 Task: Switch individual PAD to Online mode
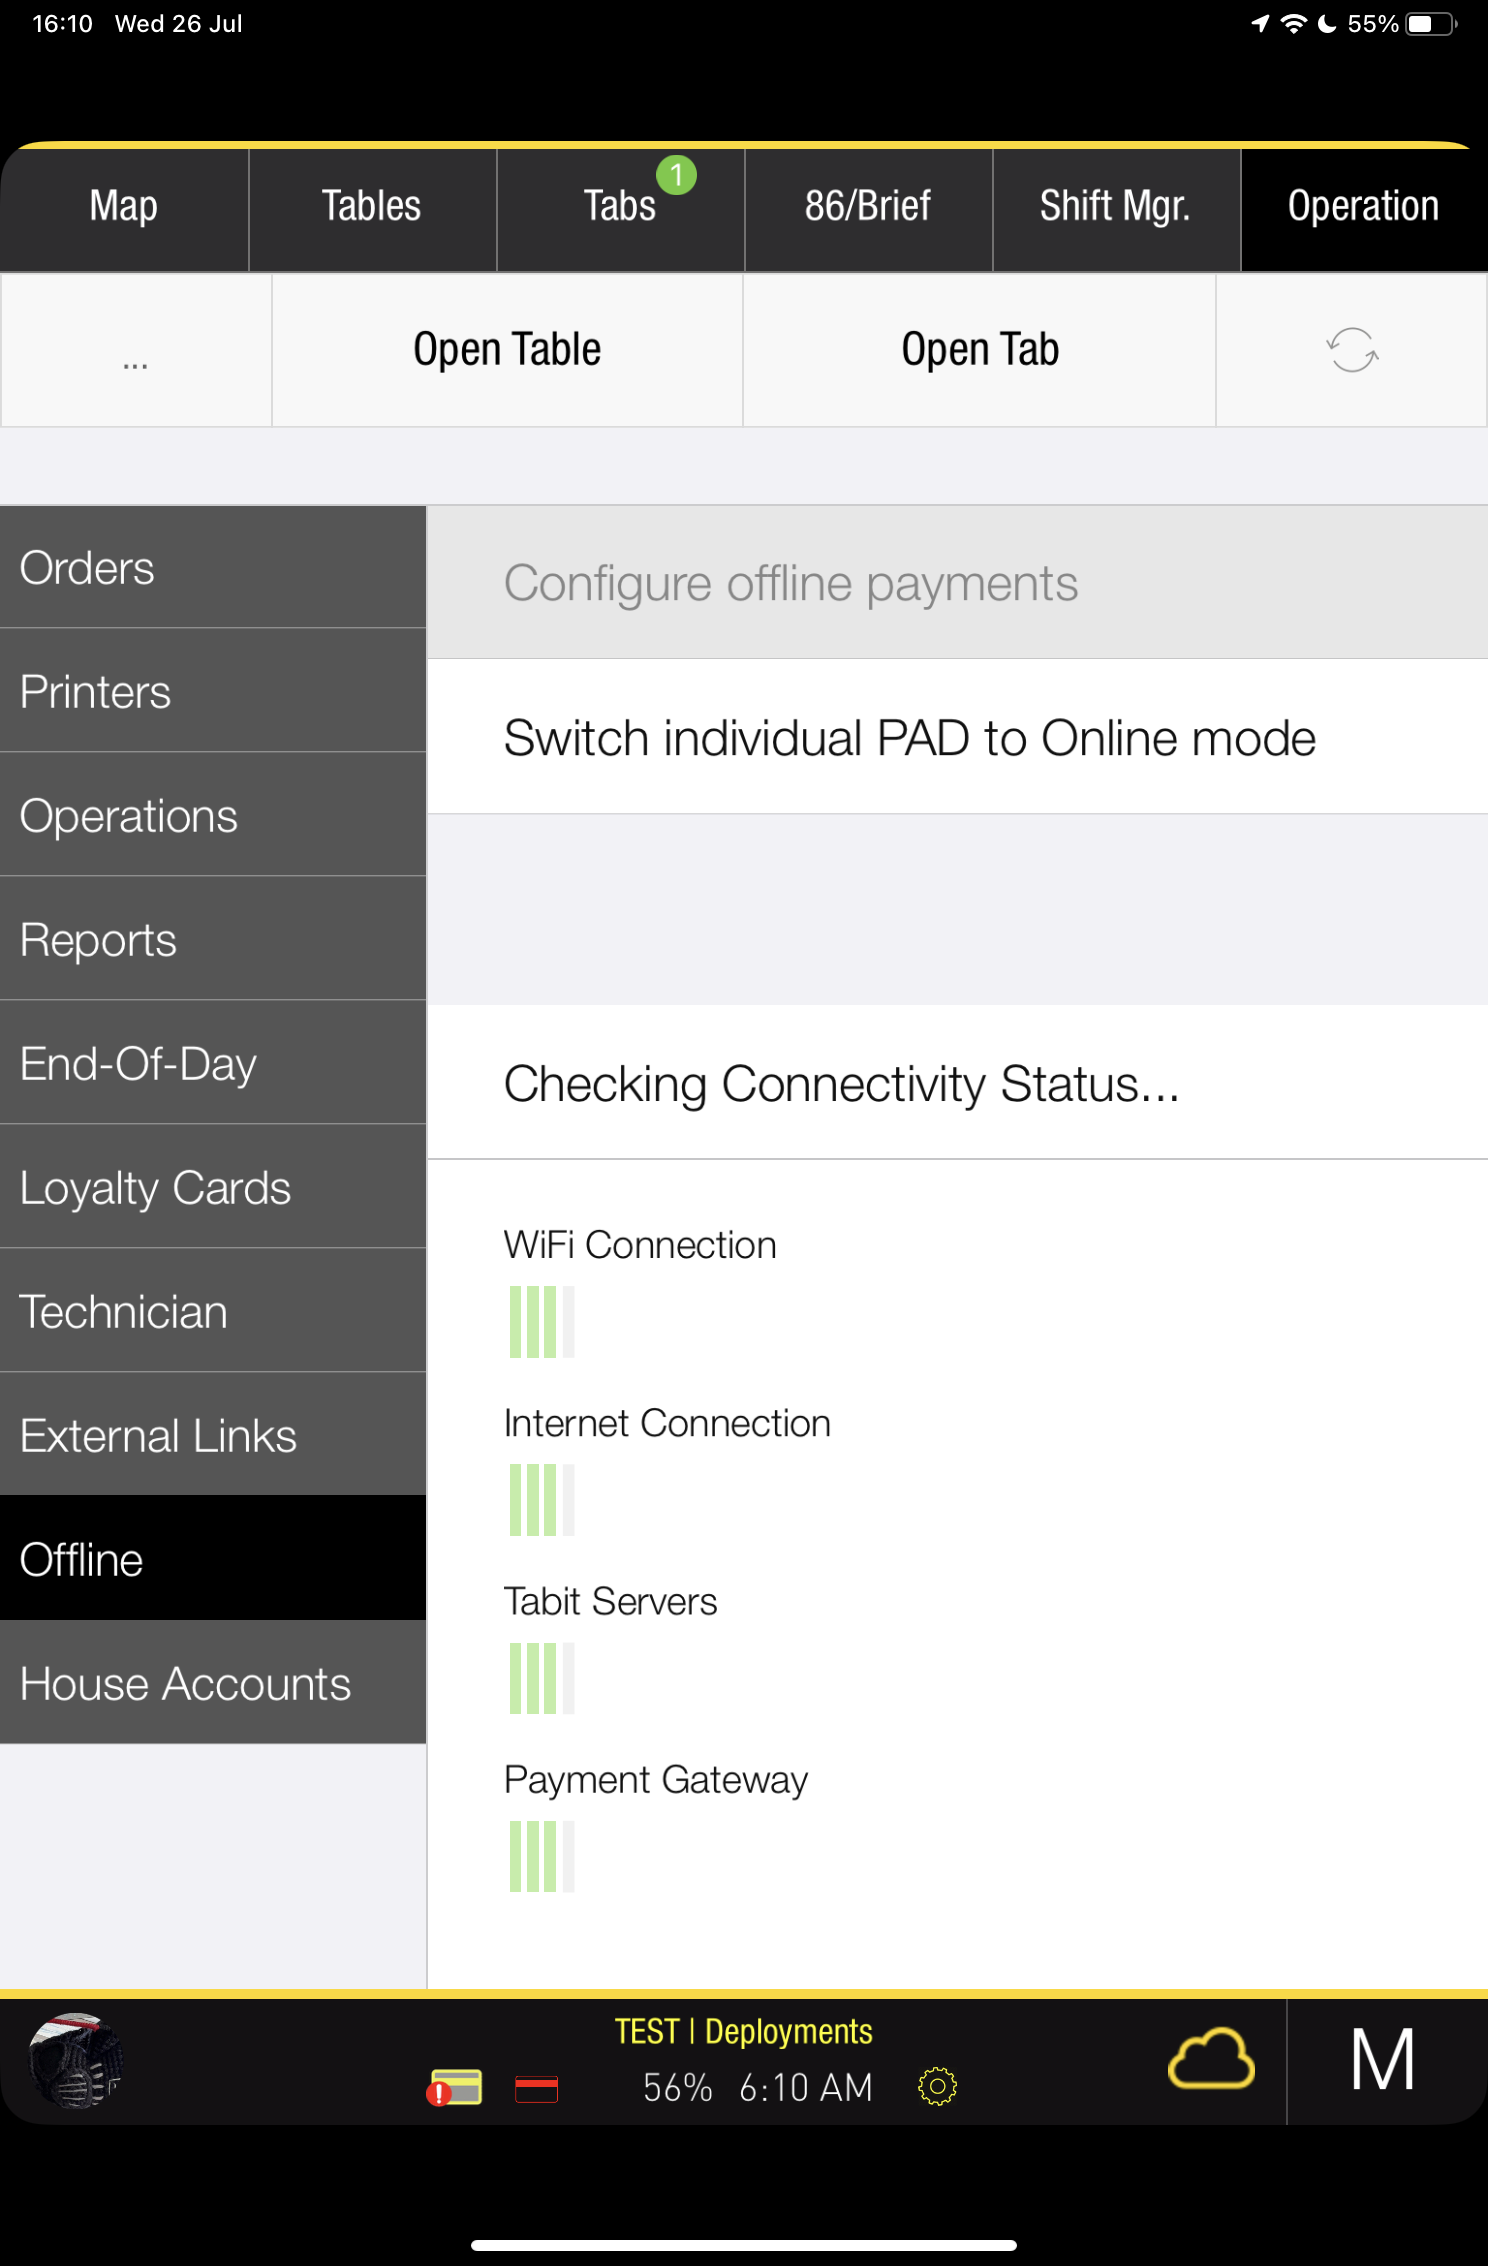coord(909,738)
